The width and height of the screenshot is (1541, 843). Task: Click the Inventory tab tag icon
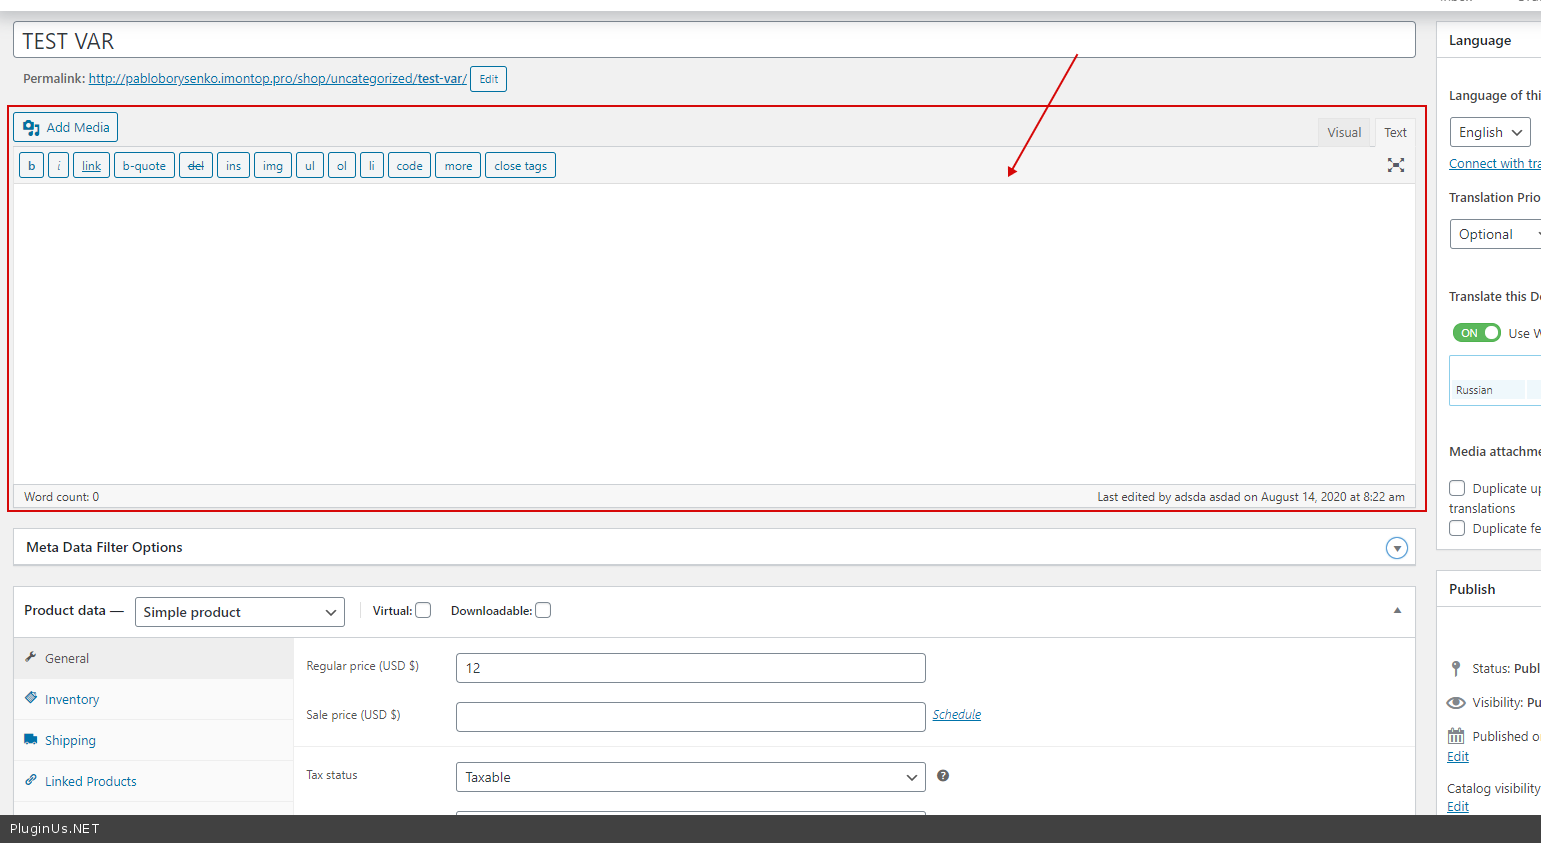tap(31, 698)
